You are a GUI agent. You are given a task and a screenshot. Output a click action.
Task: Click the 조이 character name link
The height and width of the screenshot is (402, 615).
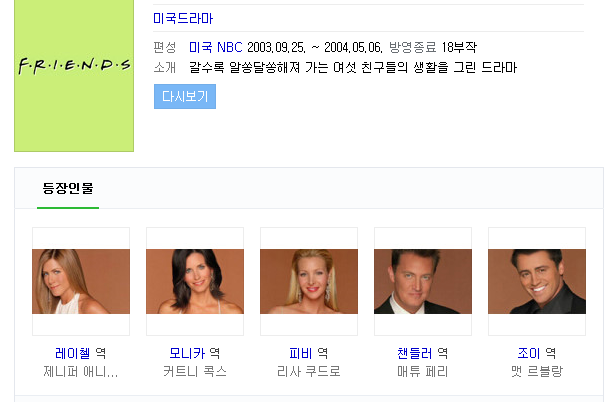[529, 353]
